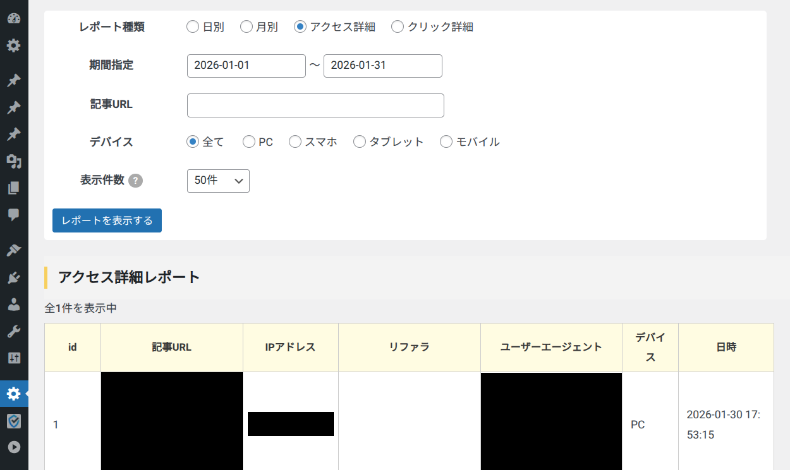The image size is (790, 470).
Task: Select the クリック詳細 report type
Action: click(397, 27)
